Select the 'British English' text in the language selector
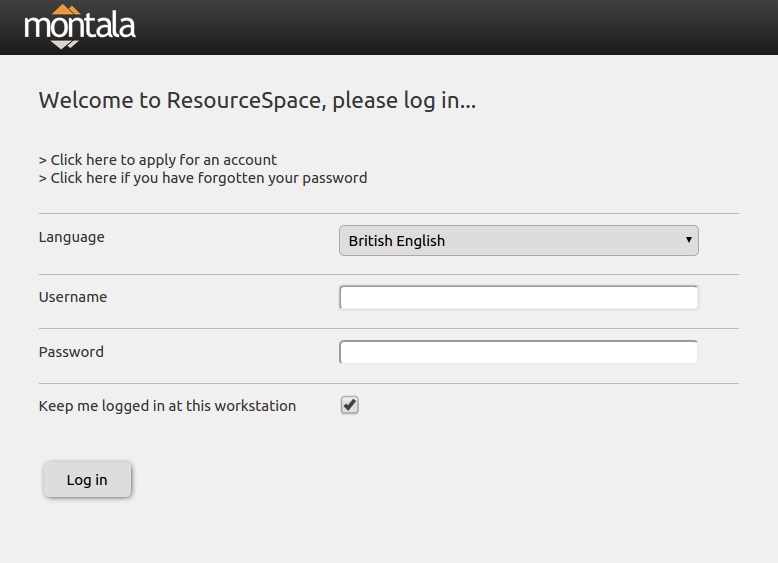 (396, 241)
